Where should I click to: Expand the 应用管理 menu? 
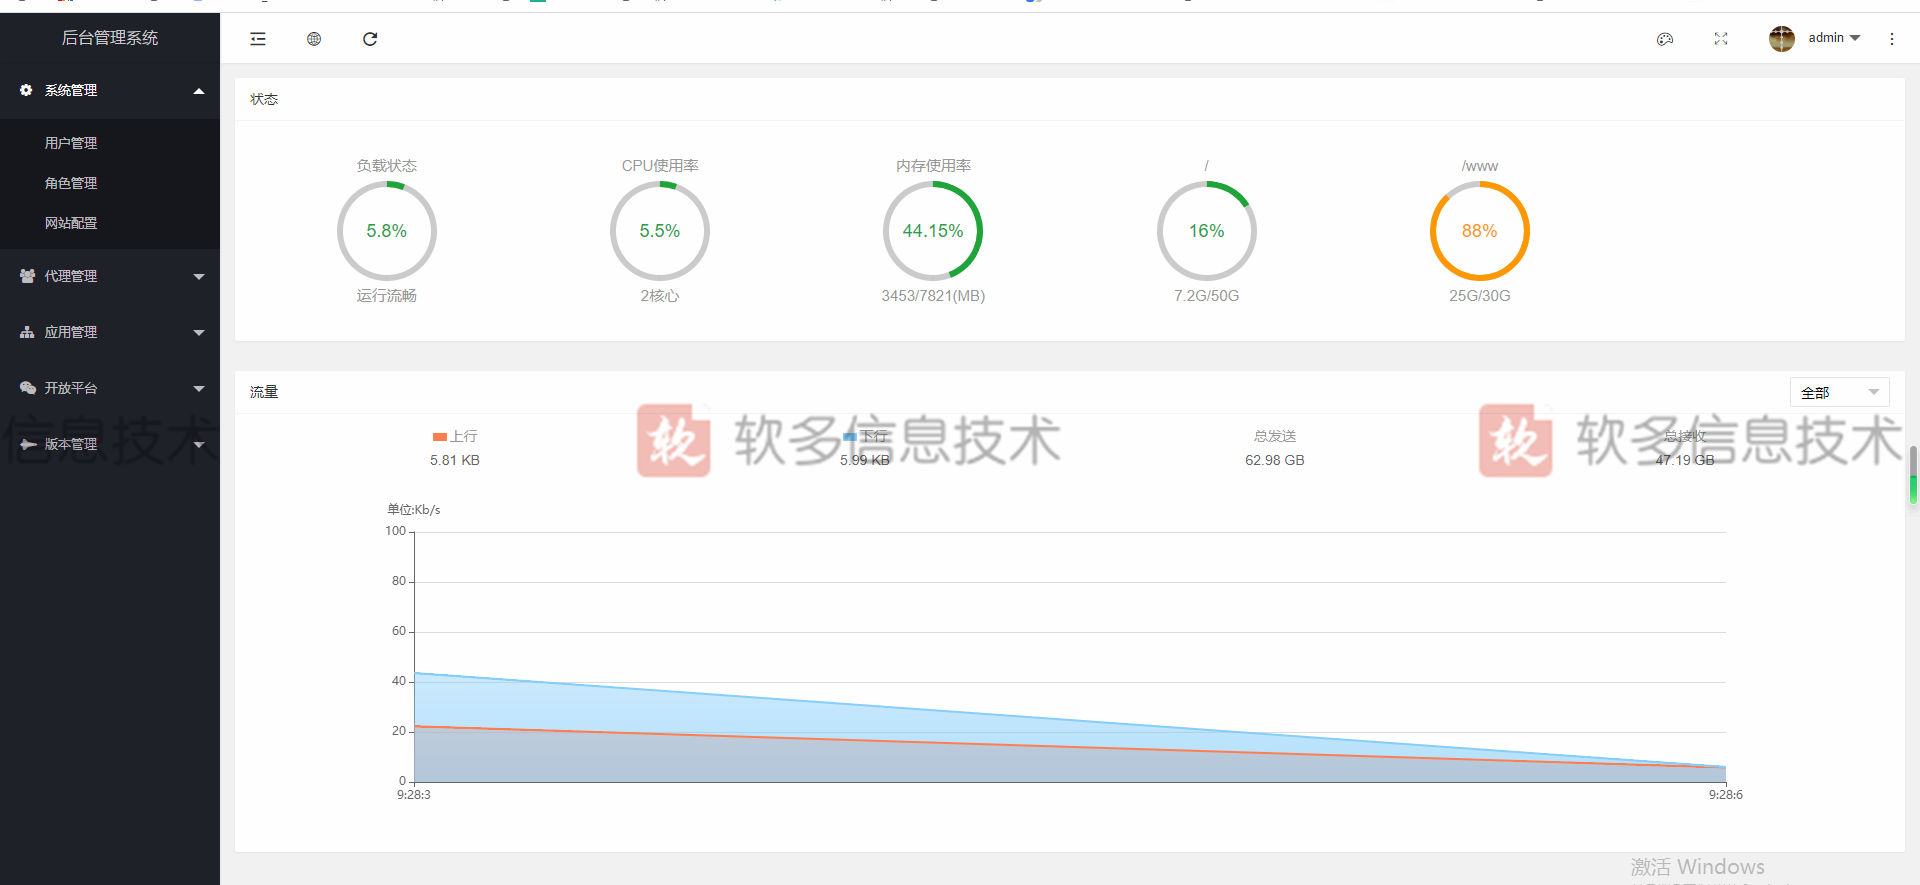point(110,332)
